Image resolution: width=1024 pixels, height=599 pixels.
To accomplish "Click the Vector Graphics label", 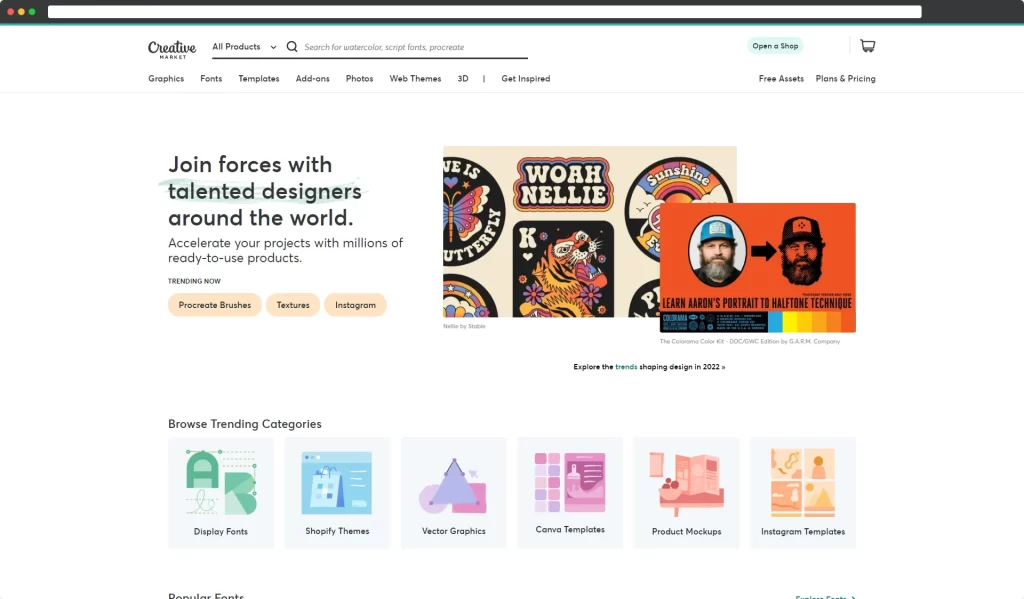I will (x=453, y=531).
